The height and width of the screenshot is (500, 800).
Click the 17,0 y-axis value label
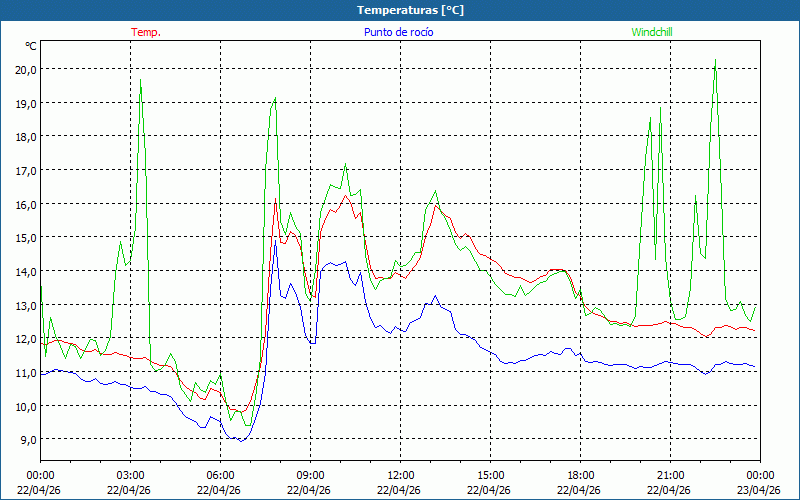tap(25, 170)
